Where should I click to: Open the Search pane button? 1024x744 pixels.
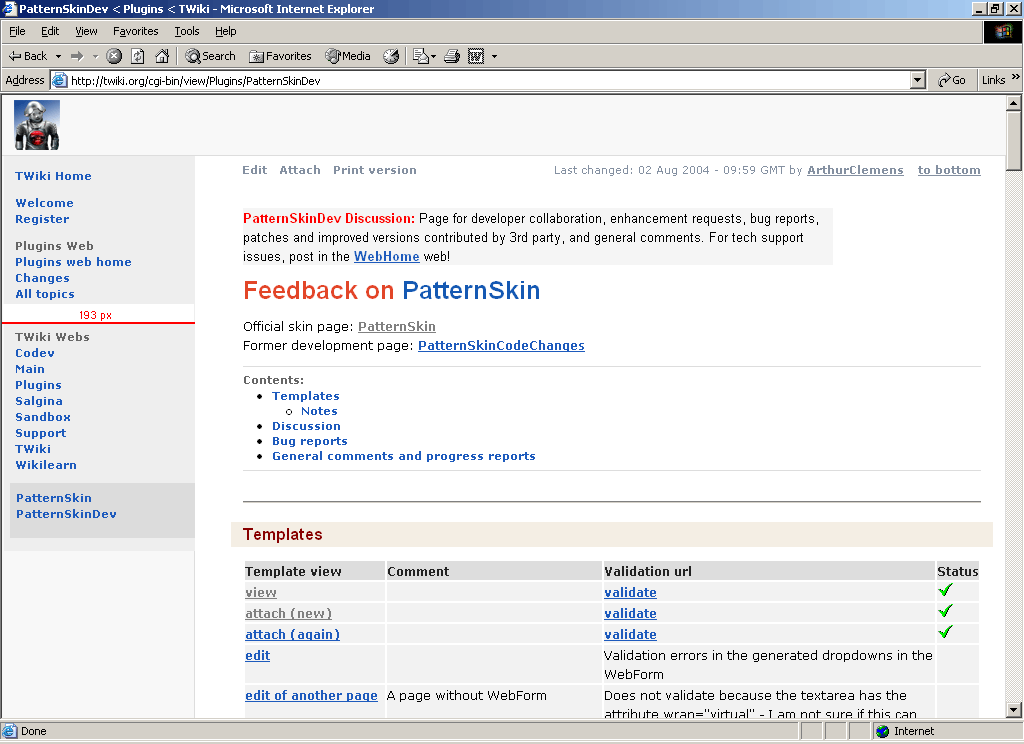tap(210, 56)
